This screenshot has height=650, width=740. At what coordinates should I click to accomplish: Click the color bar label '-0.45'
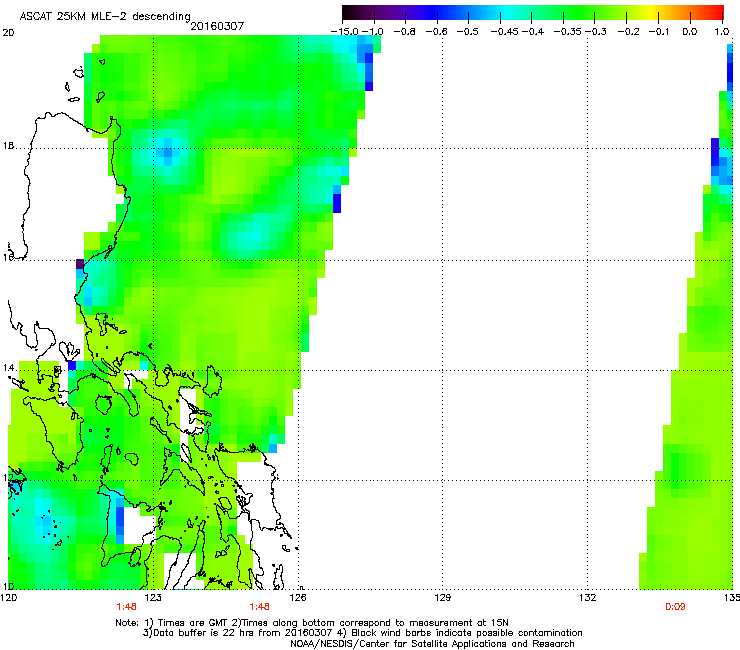click(x=505, y=32)
